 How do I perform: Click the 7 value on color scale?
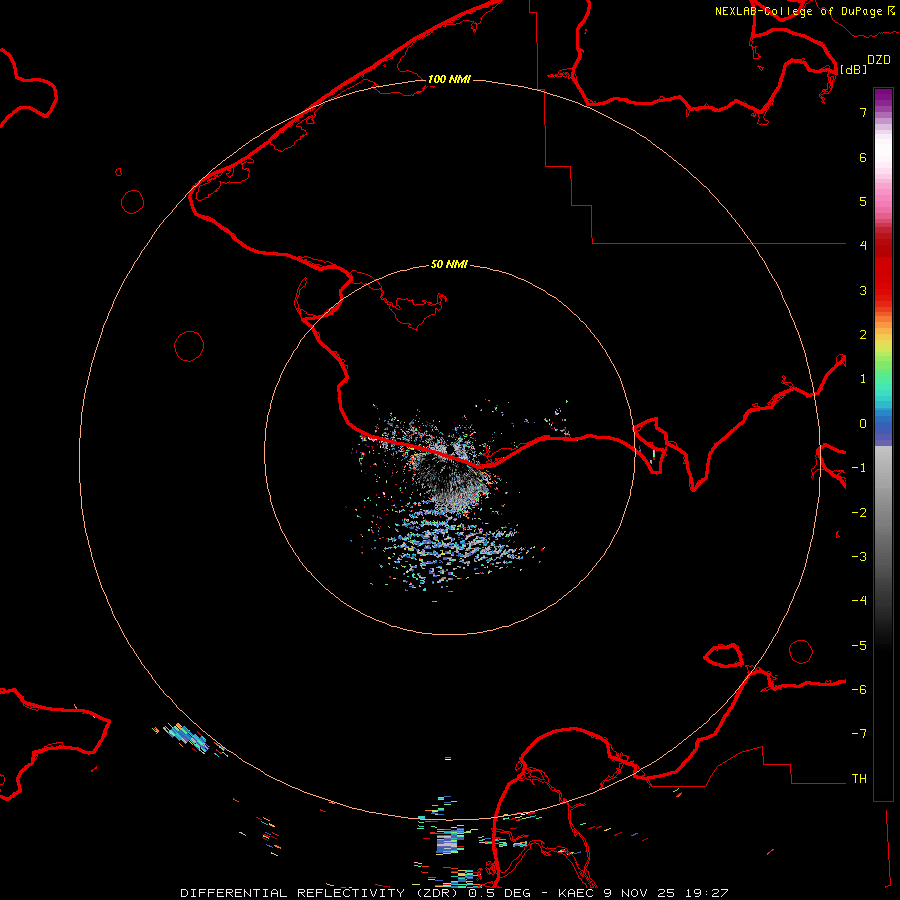click(x=863, y=112)
